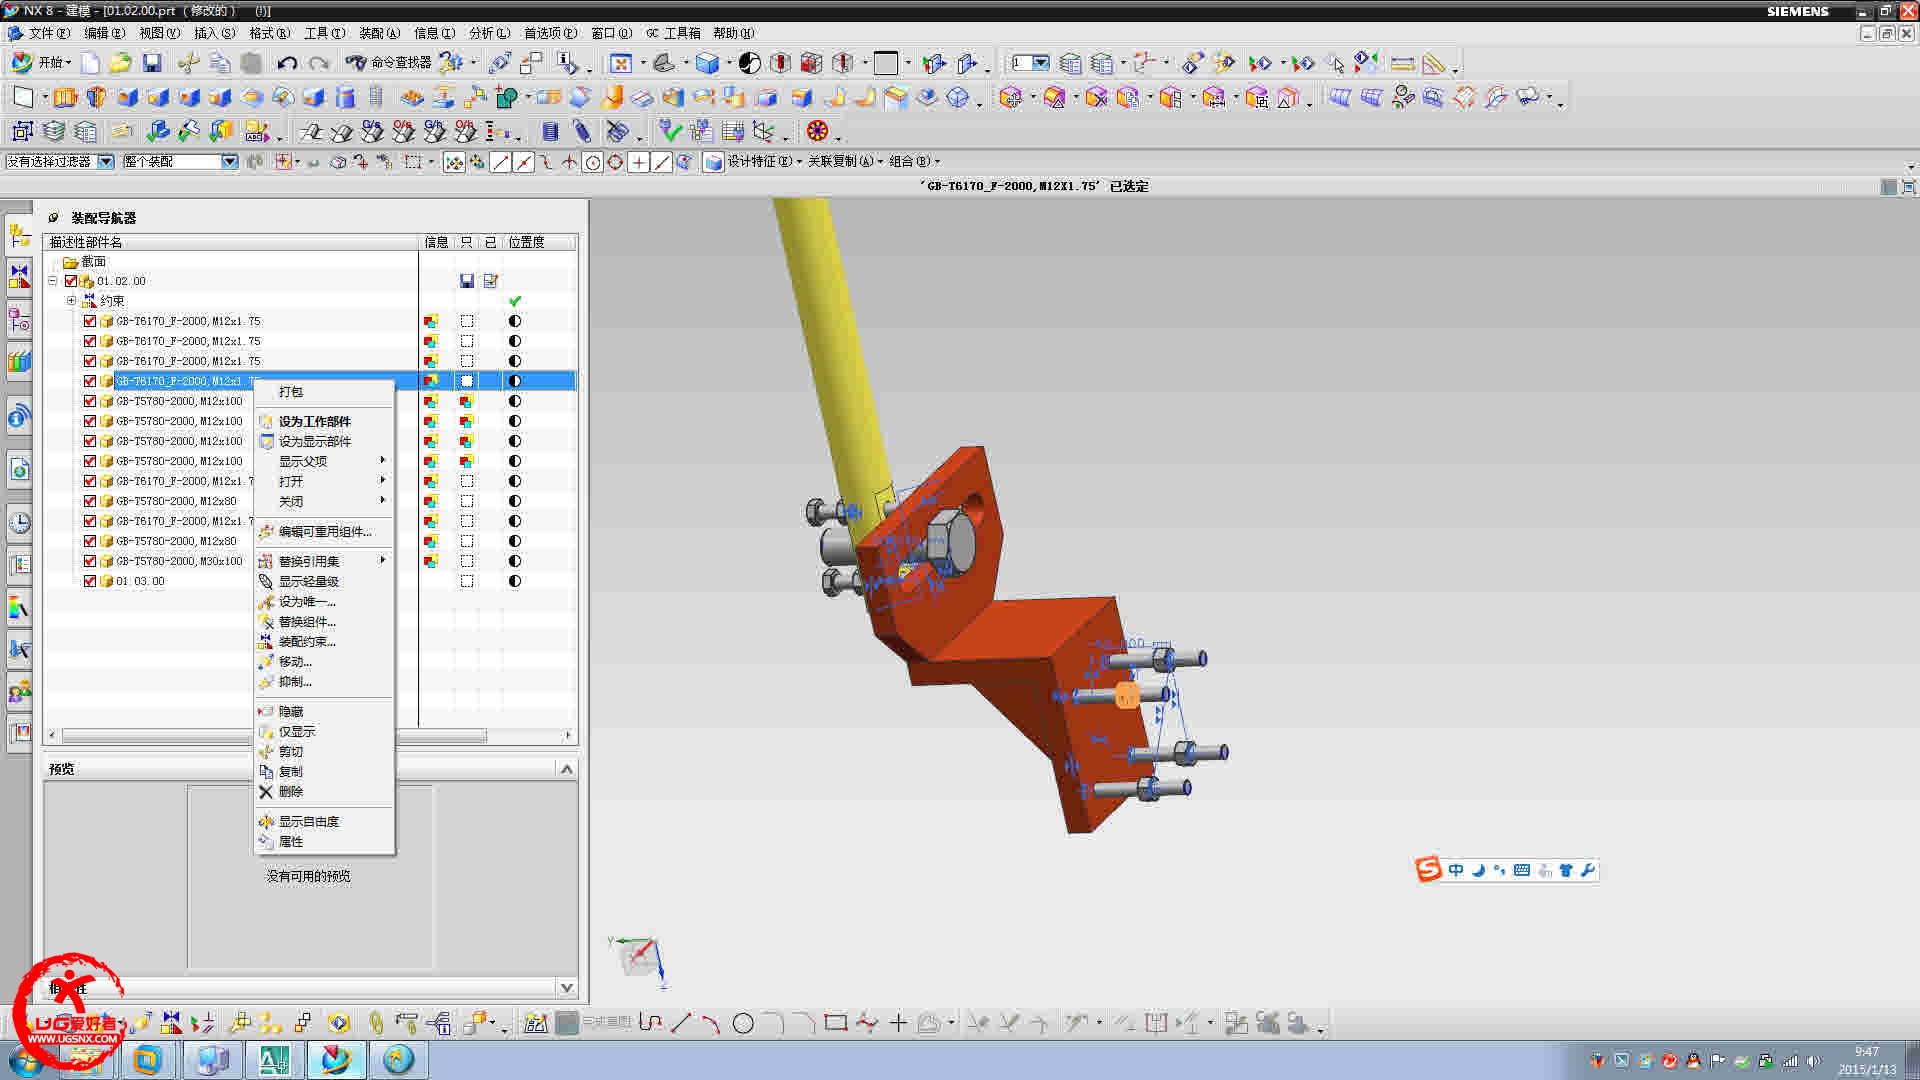Screen dimensions: 1920x1080
Task: Open the Roles sidebar icon with people
Action: [x=19, y=691]
